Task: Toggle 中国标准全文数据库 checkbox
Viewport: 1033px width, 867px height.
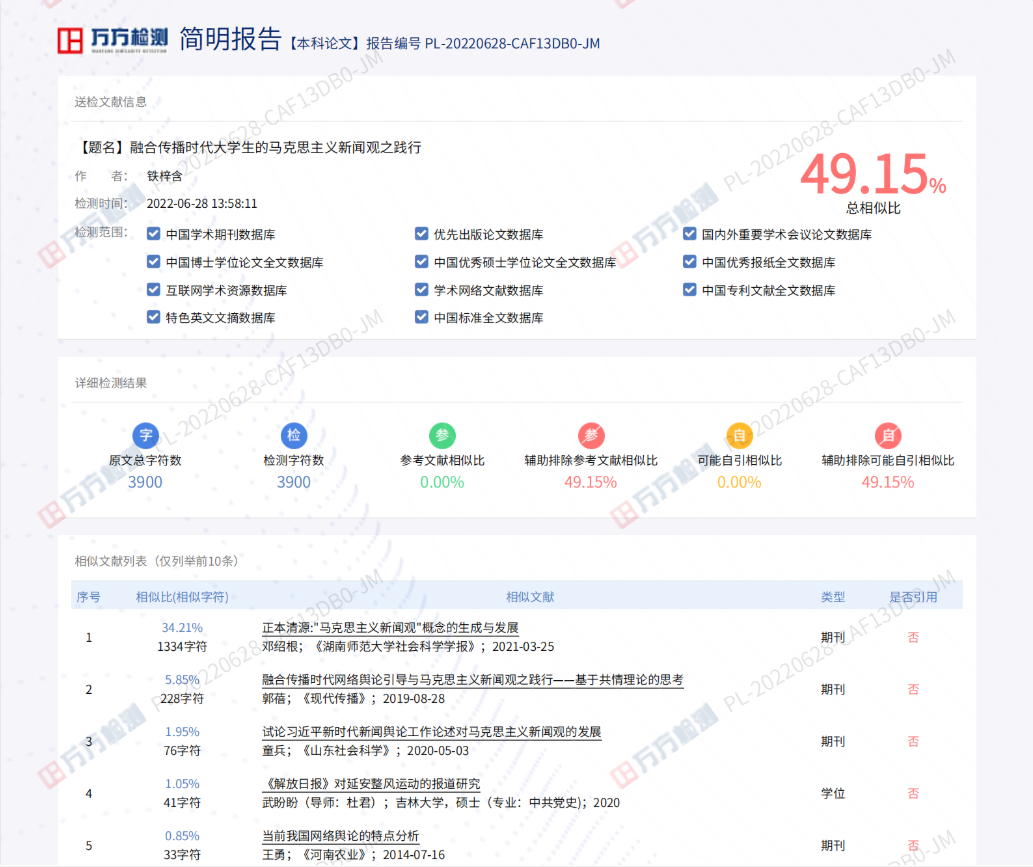Action: coord(422,317)
